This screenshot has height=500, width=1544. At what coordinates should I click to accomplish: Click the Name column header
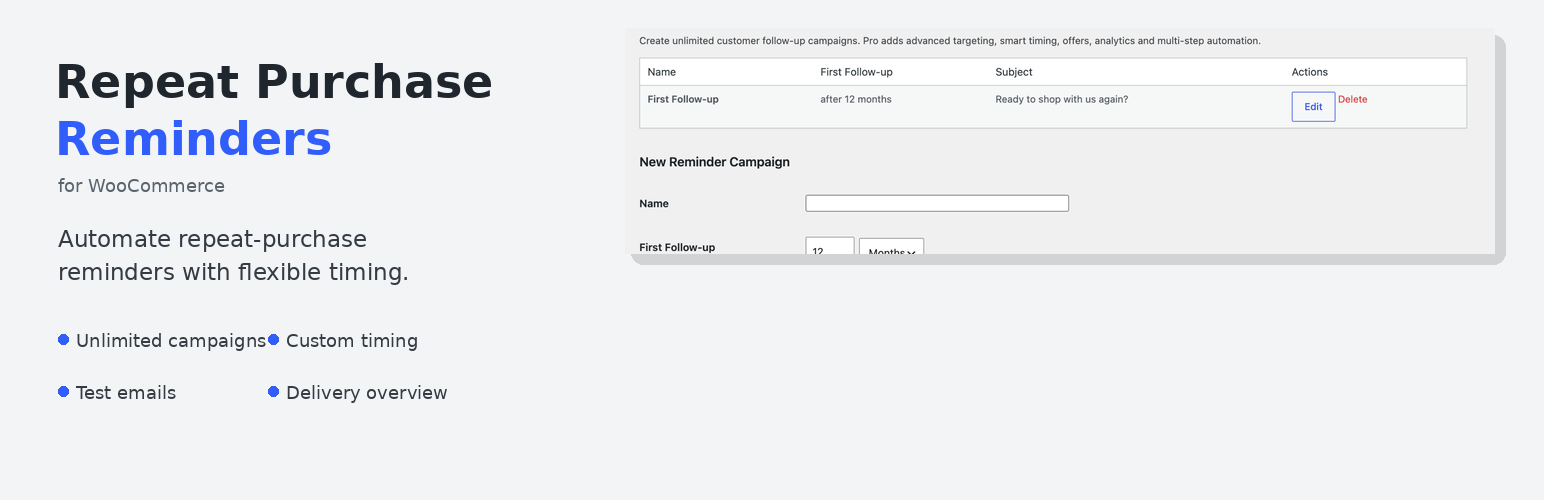coord(662,72)
